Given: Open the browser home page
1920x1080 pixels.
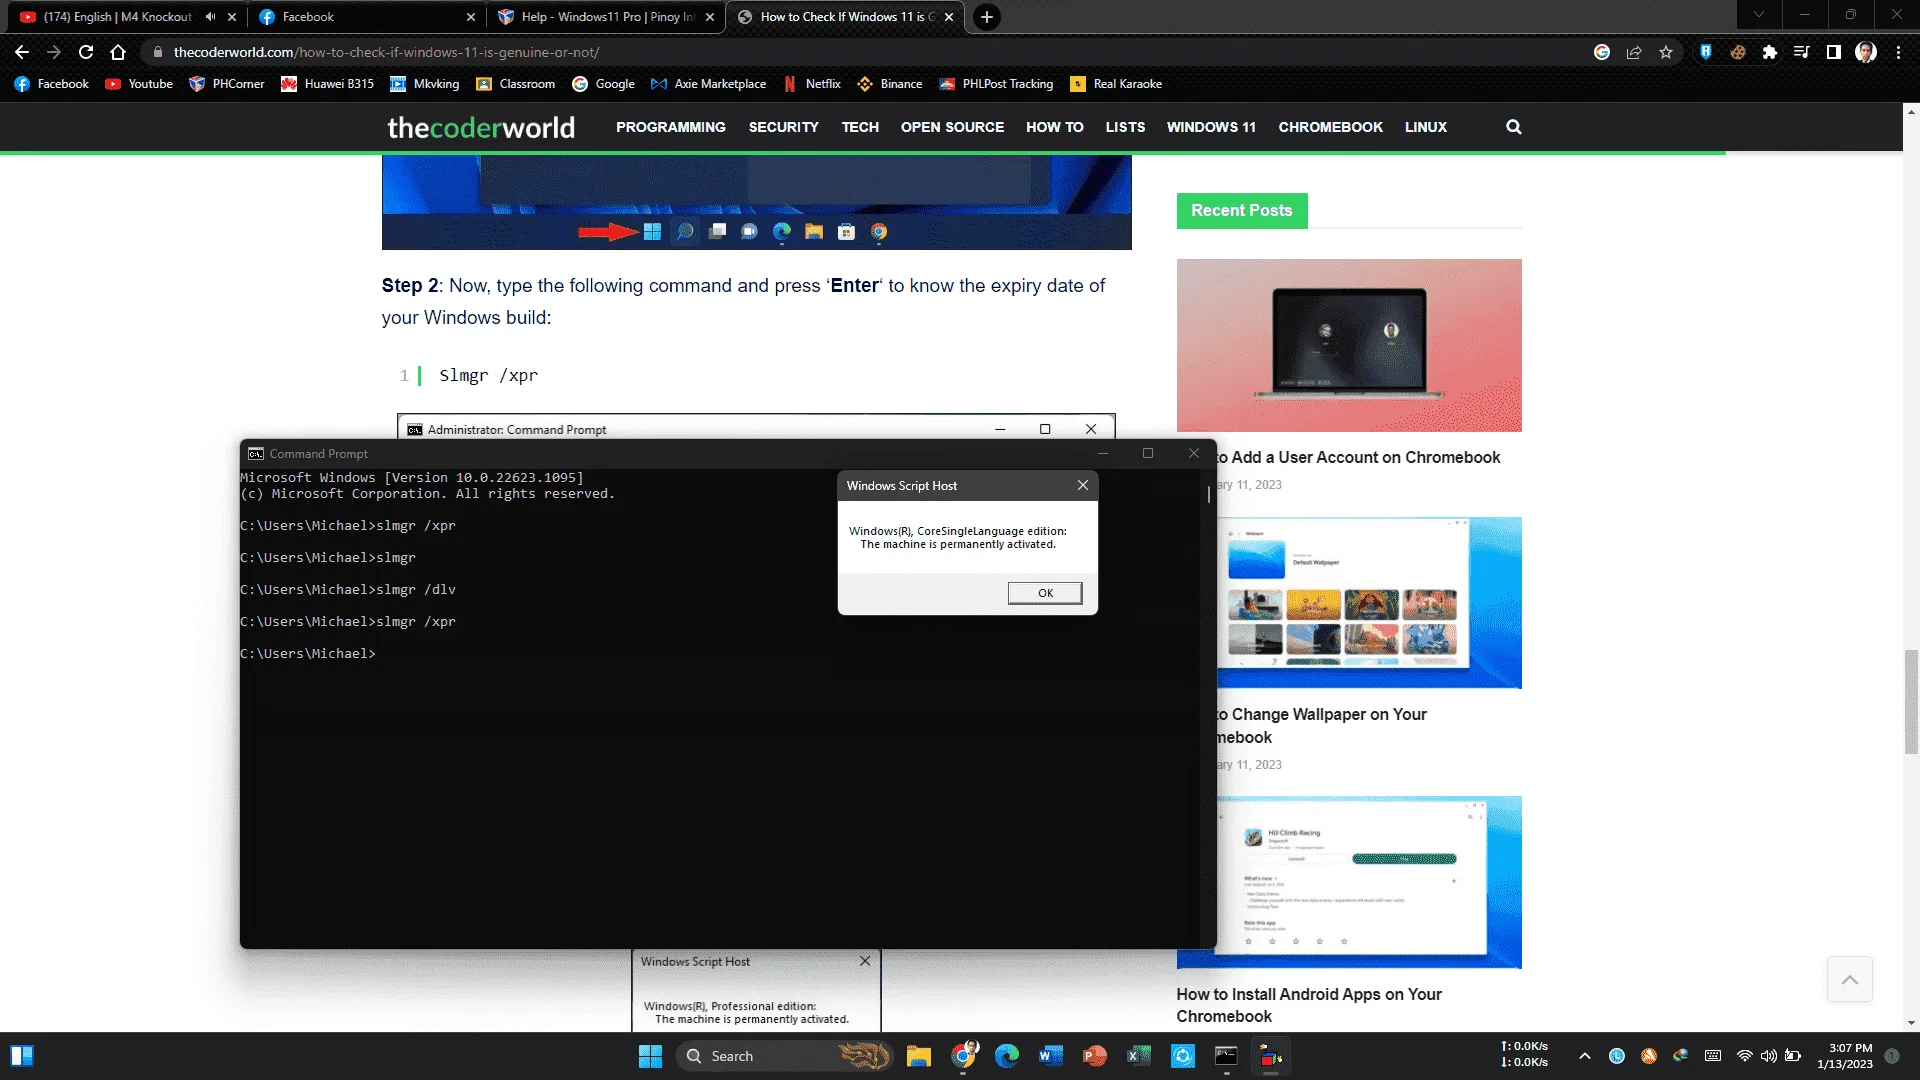Looking at the screenshot, I should 118,52.
